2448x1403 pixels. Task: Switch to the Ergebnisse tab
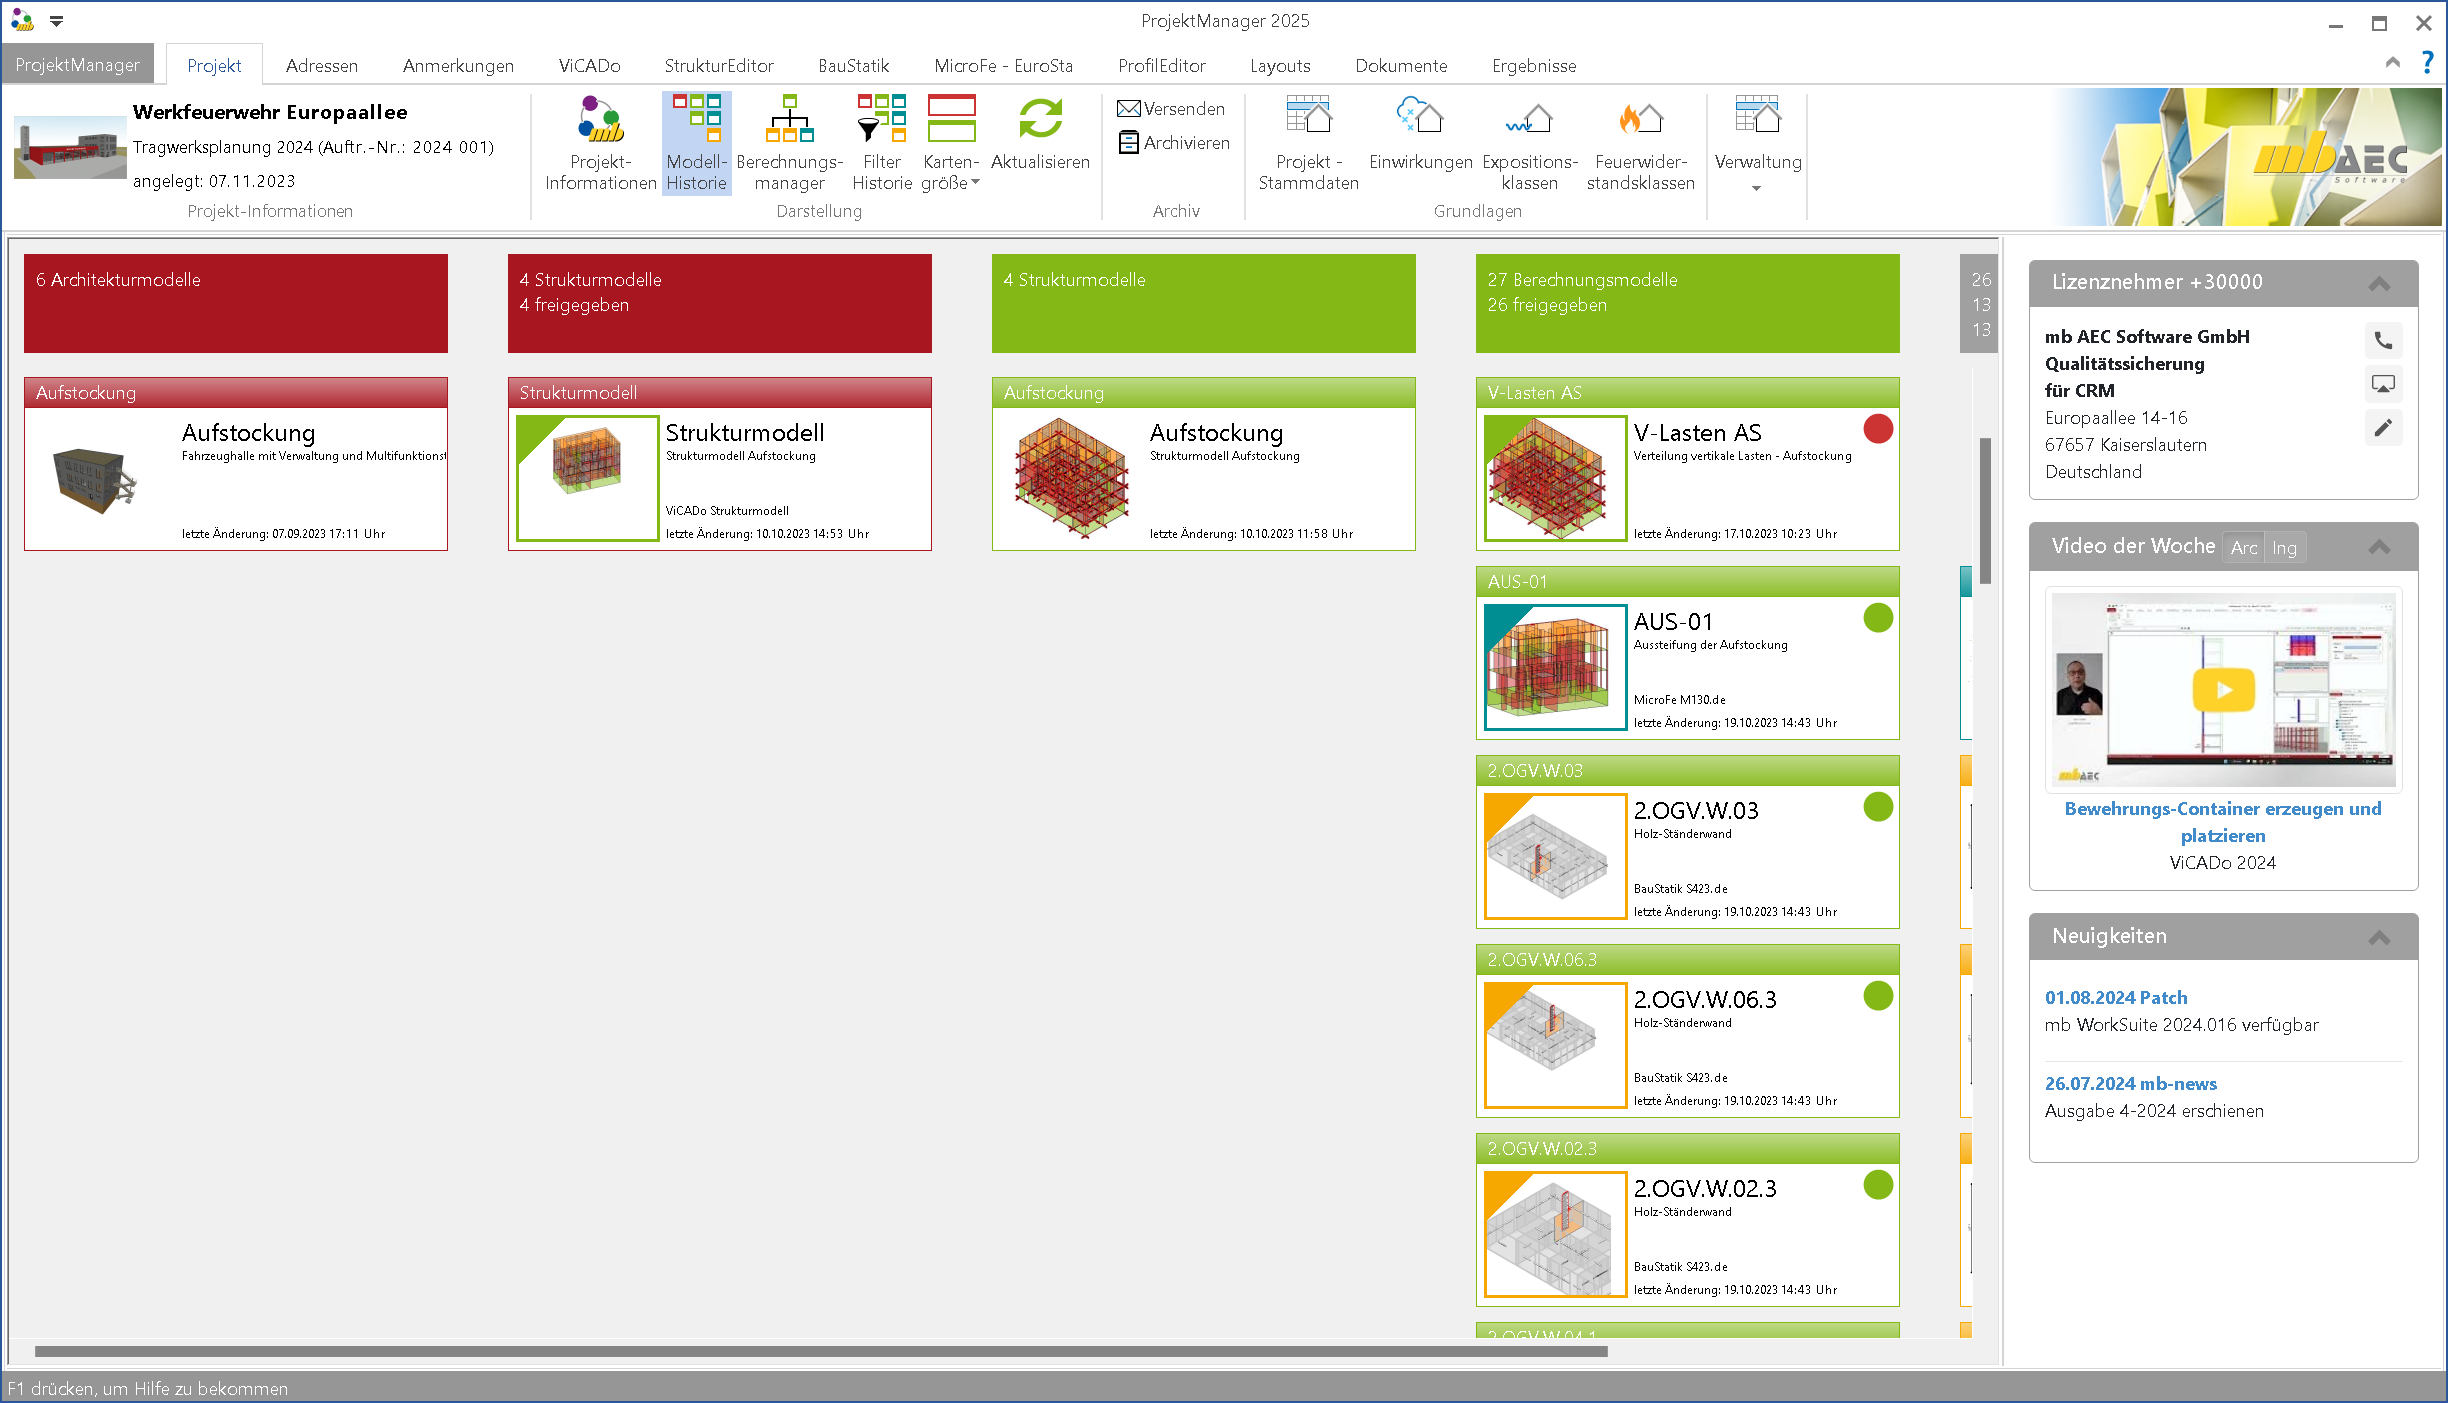click(1534, 65)
